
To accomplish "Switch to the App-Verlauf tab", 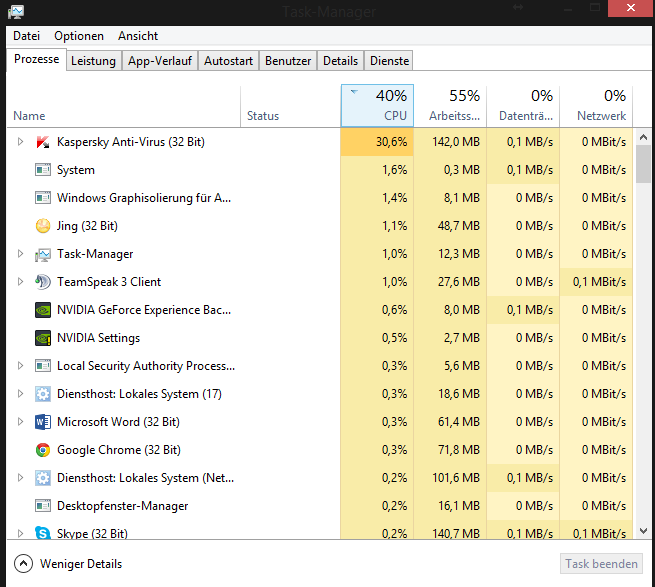I will 160,61.
